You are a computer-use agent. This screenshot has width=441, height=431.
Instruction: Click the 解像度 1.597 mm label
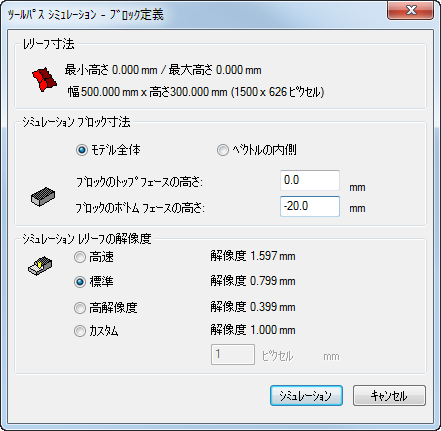pyautogui.click(x=253, y=256)
